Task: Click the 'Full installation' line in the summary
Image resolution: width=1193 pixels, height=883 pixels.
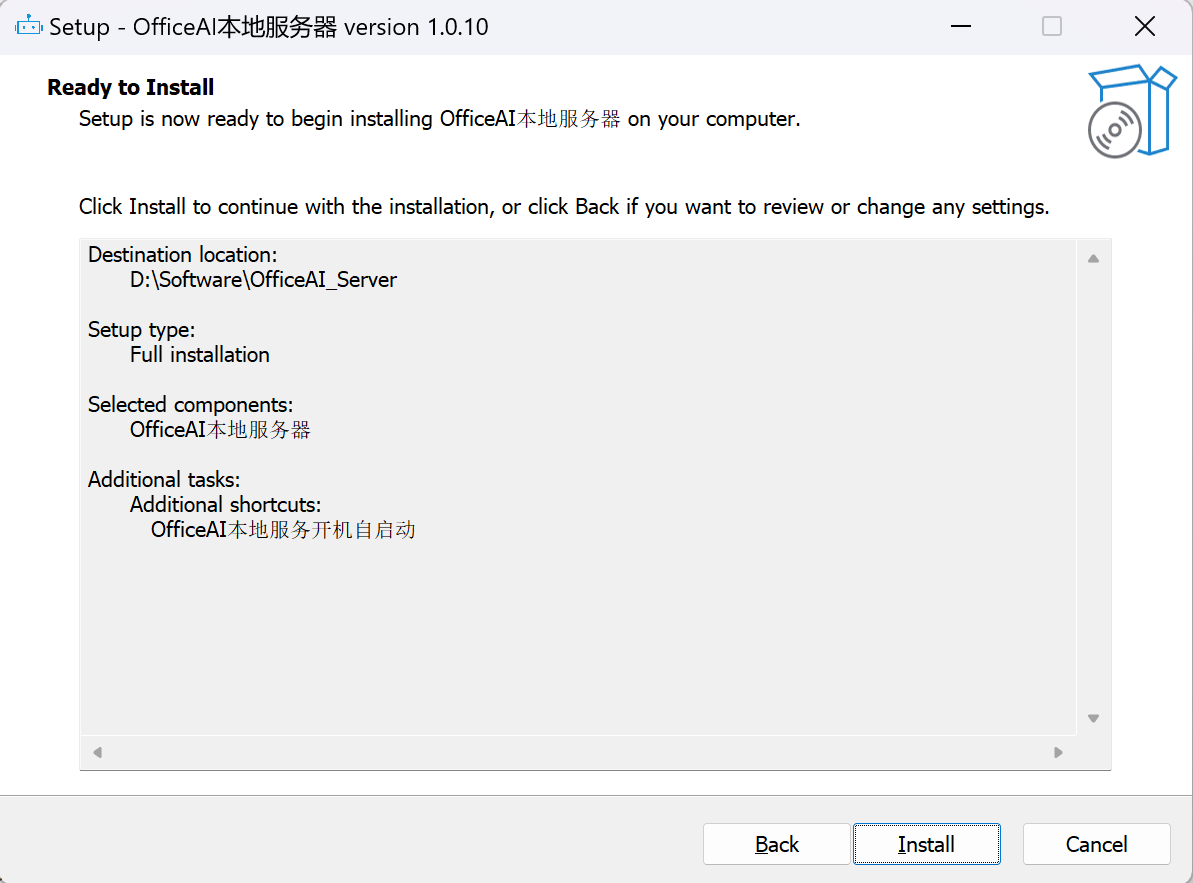Action: (199, 354)
